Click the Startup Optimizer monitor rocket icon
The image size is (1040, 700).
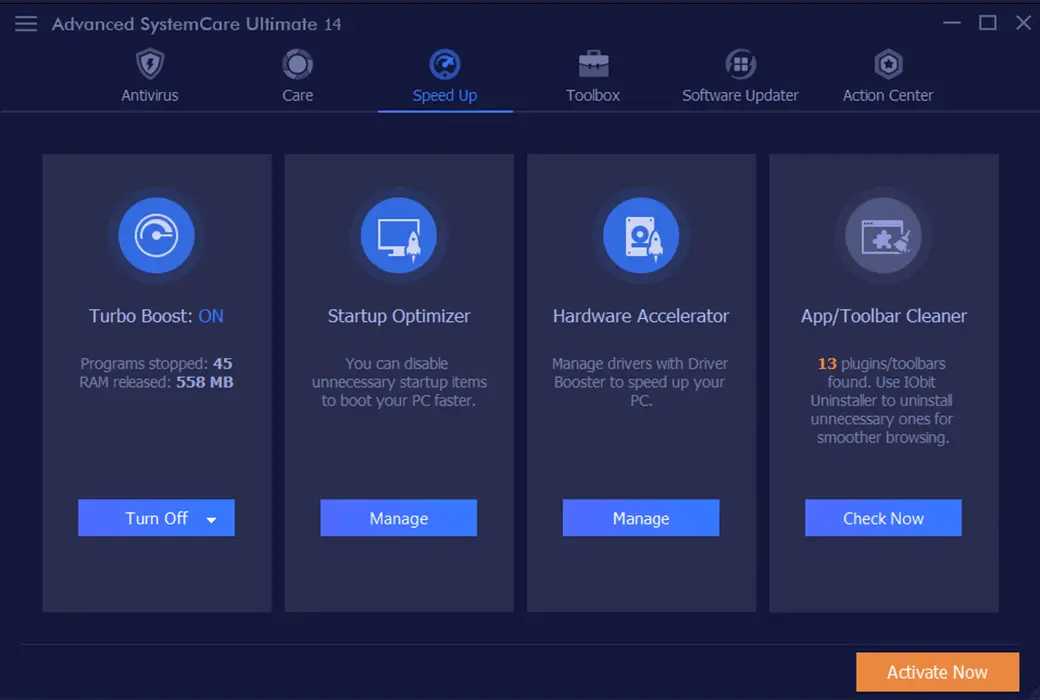(x=399, y=235)
